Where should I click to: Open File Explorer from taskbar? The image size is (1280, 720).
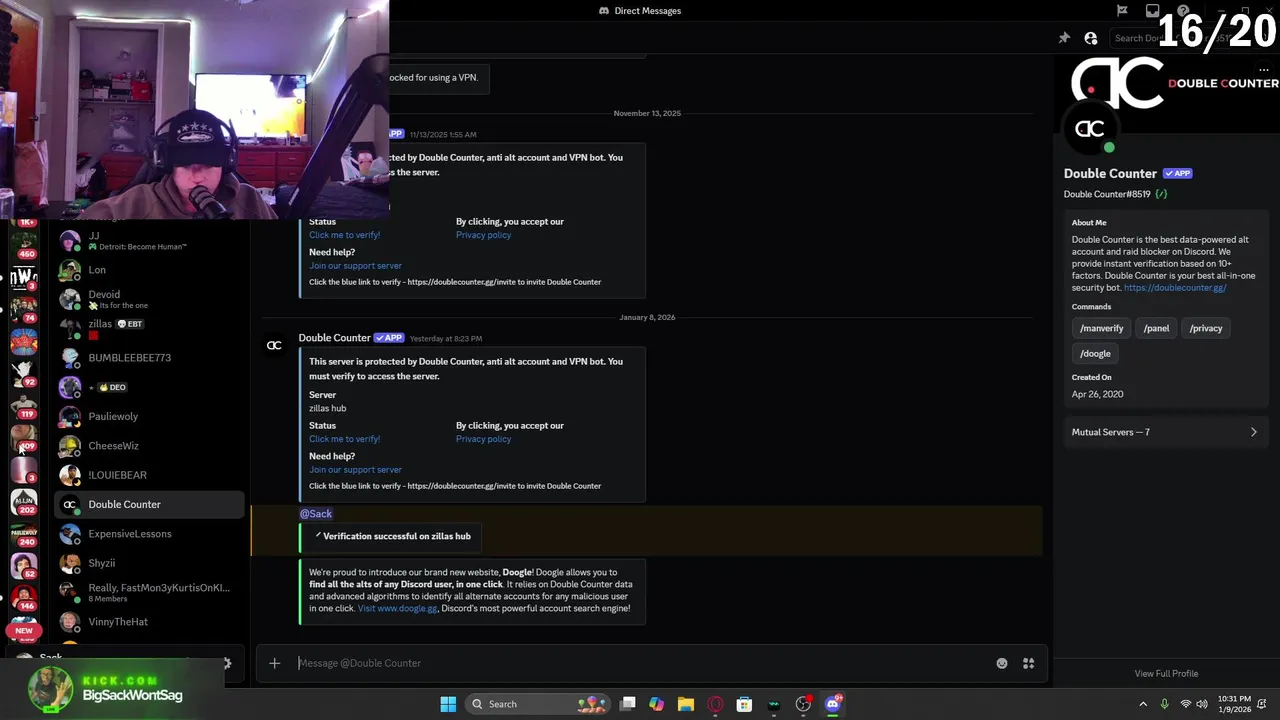tap(685, 704)
